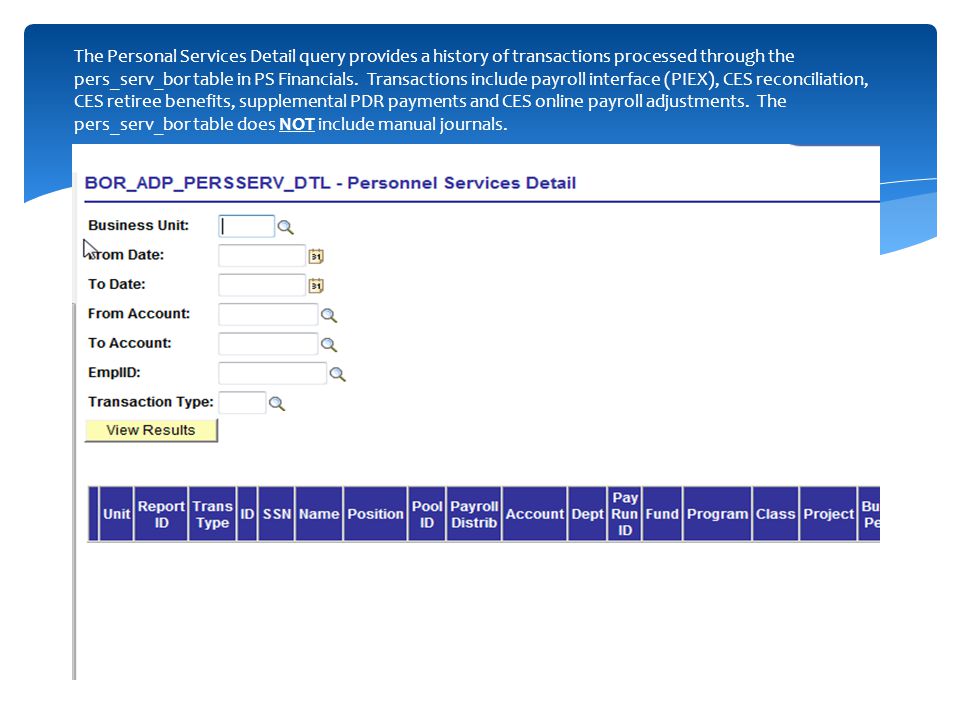
Task: Click the To Account field label
Action: tap(130, 343)
